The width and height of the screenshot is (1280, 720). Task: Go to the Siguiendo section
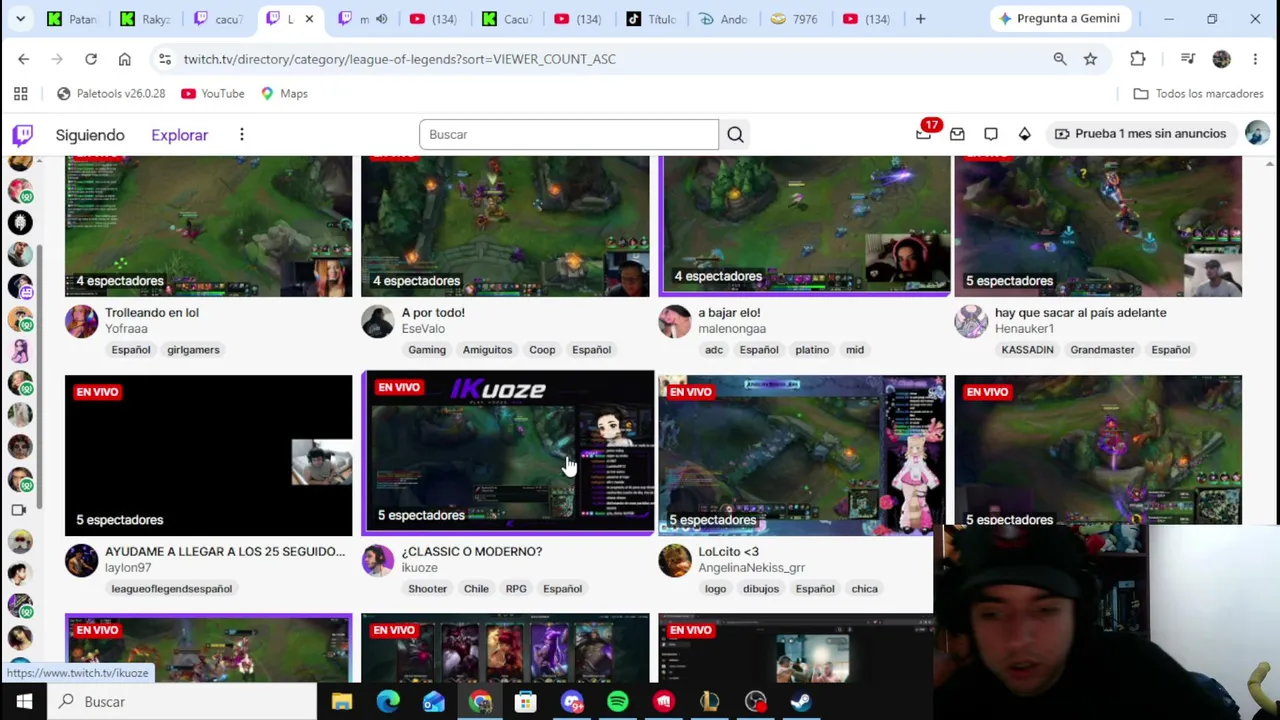(x=90, y=135)
